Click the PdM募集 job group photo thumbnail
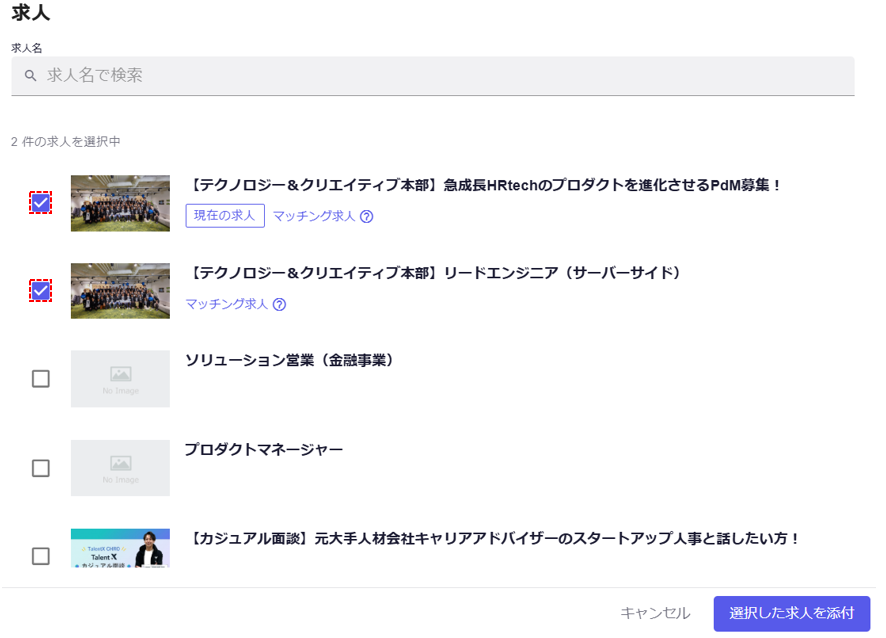The image size is (886, 638). [120, 203]
